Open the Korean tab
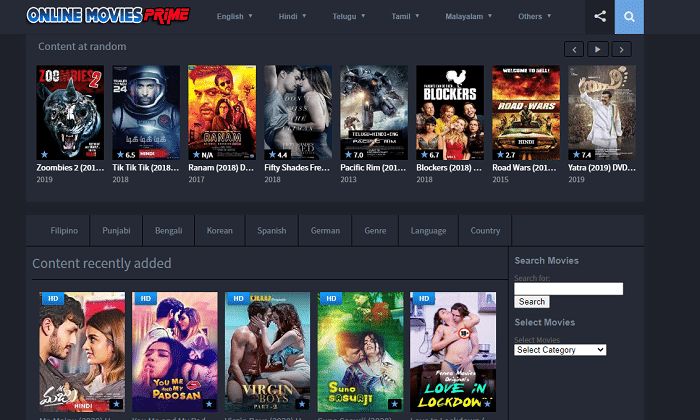Screen dimensions: 700x420 pos(220,231)
